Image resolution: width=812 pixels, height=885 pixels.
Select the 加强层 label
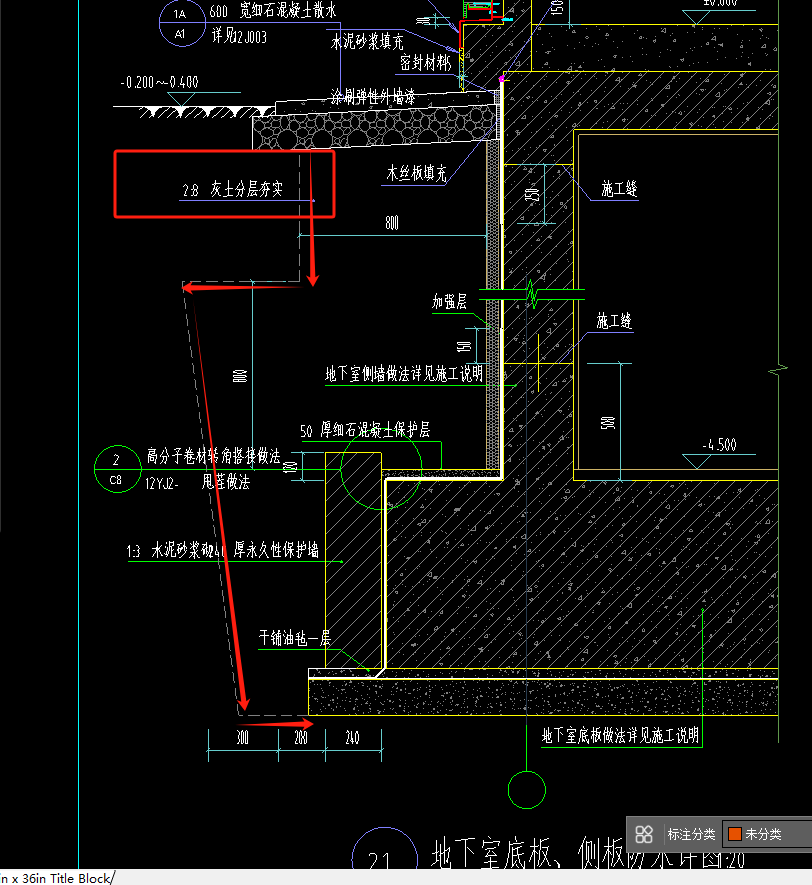(x=449, y=301)
